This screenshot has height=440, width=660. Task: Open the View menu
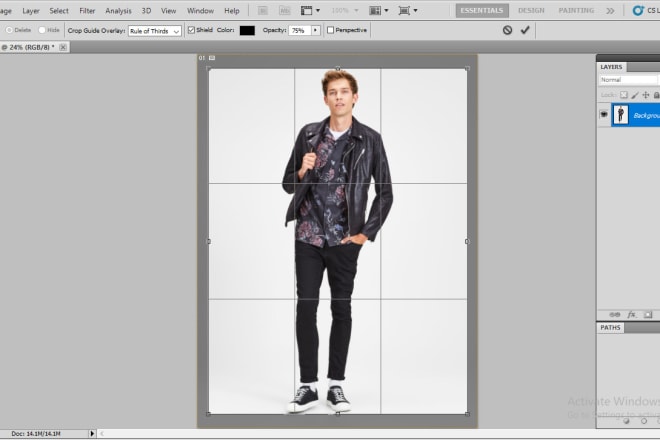(x=168, y=11)
